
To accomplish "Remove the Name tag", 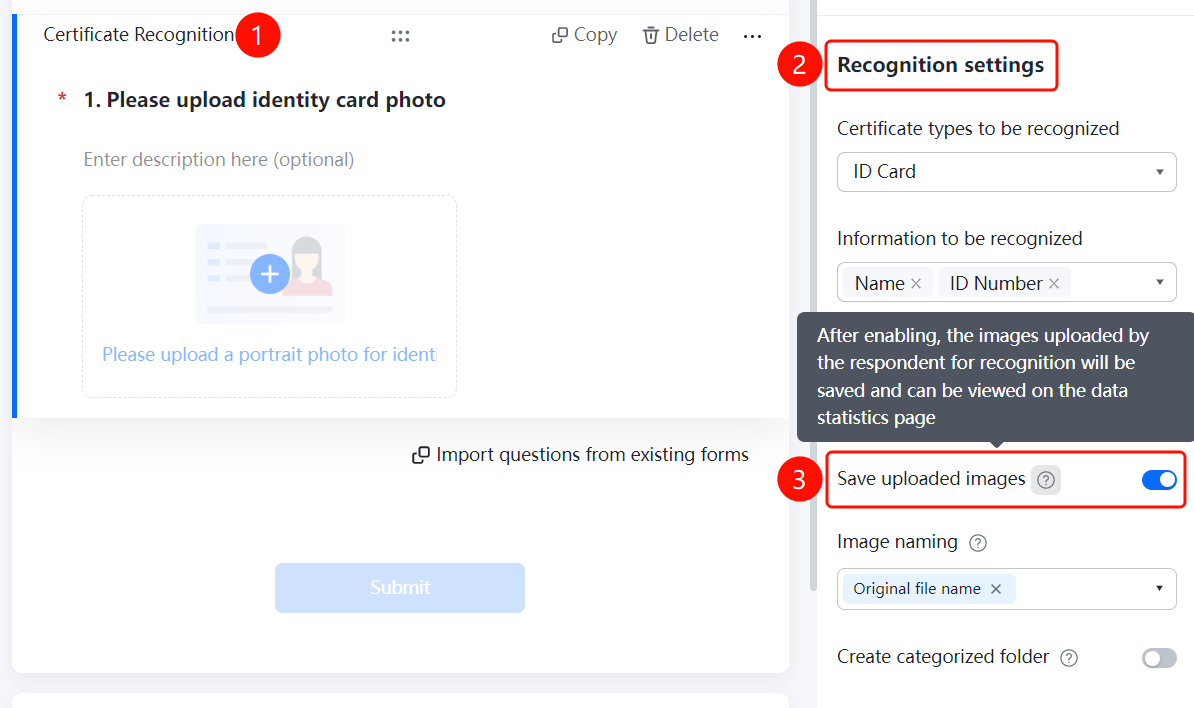I will [916, 283].
